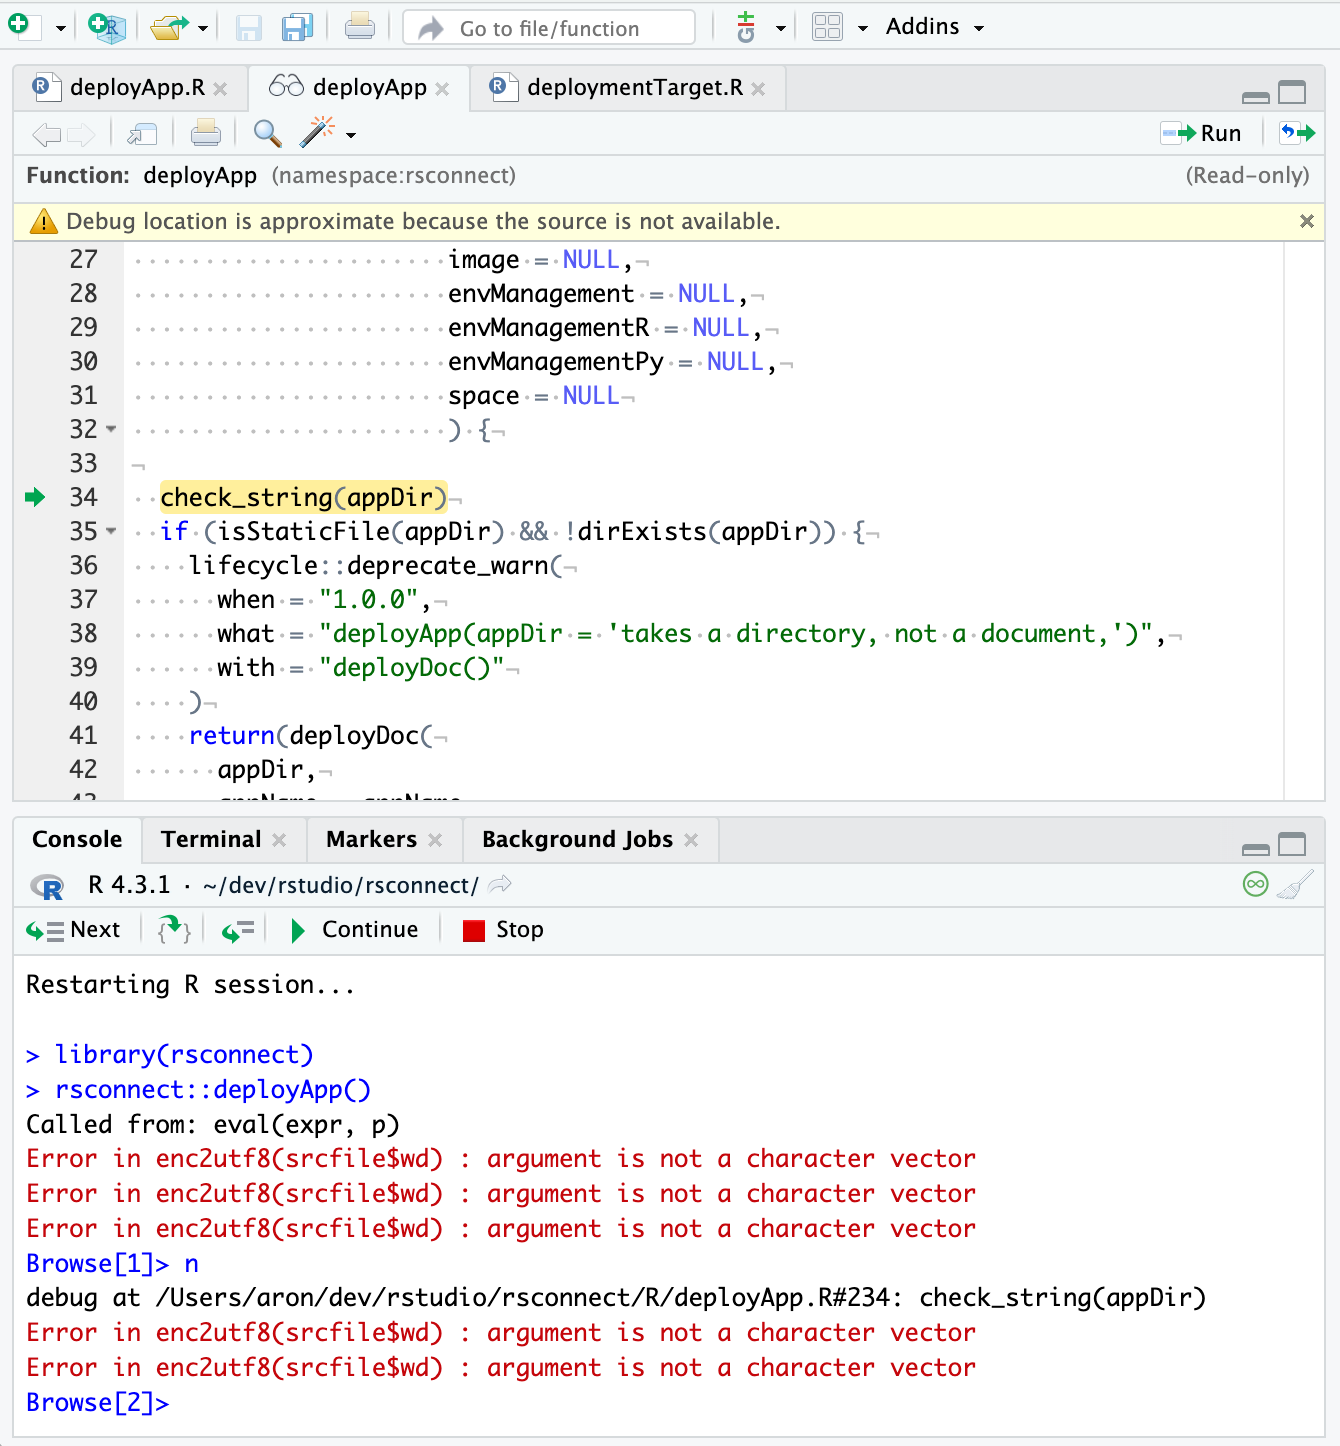Print the current file from main toolbar
Image resolution: width=1340 pixels, height=1446 pixels.
pyautogui.click(x=360, y=27)
